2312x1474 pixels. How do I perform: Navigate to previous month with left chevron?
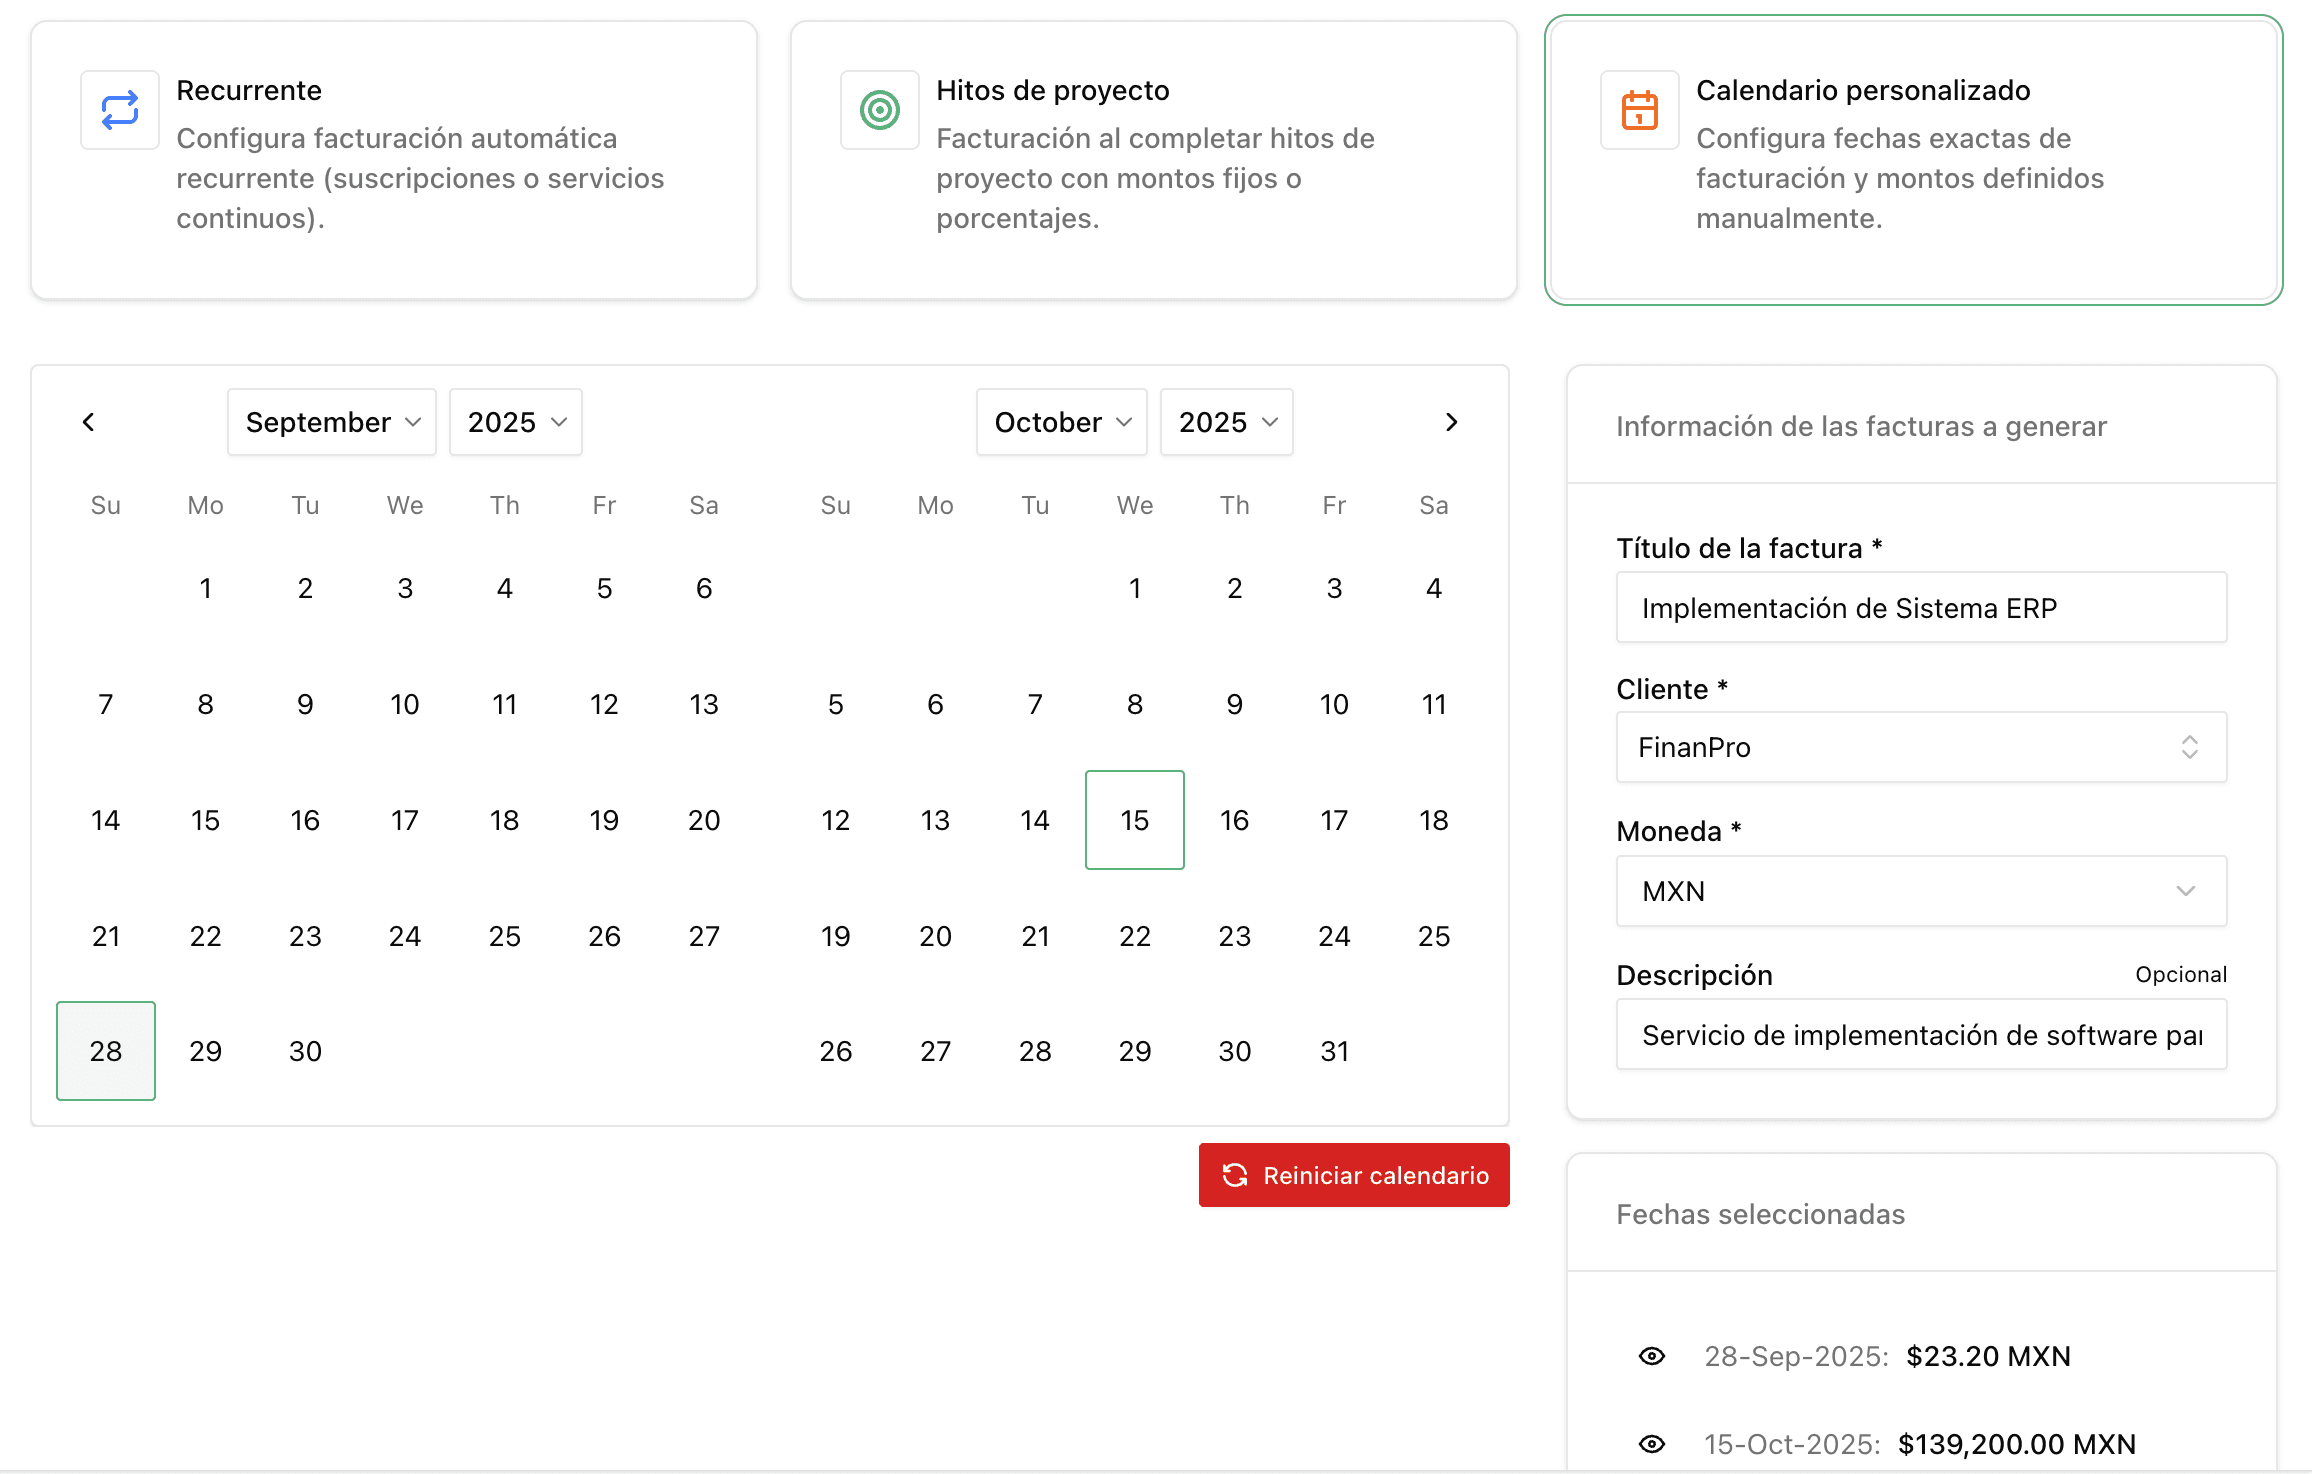pos(89,421)
